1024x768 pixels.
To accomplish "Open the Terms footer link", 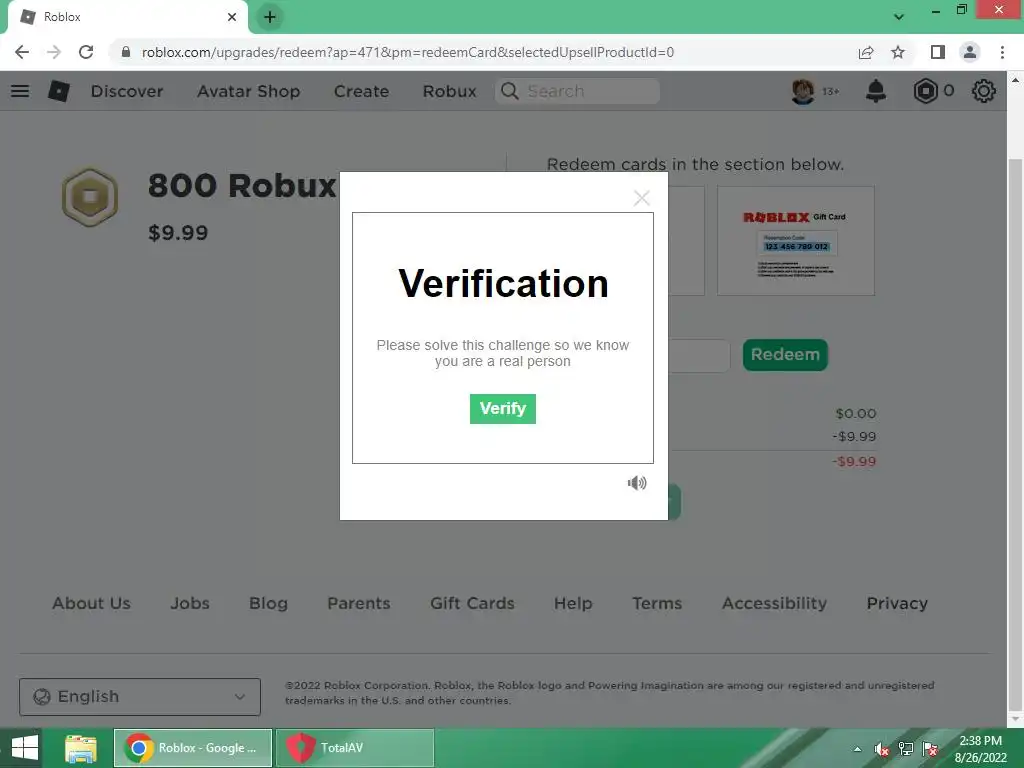I will (x=657, y=603).
